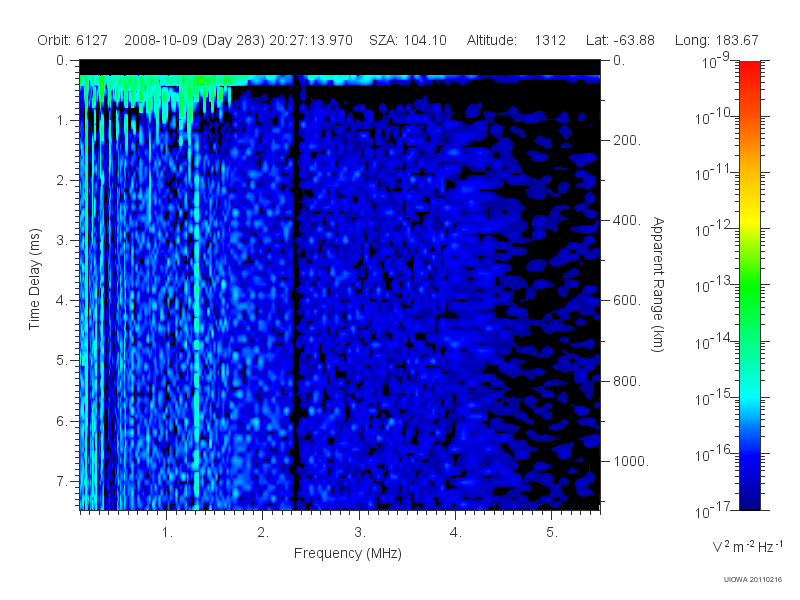Click the Frequency (MHz) axis title
The image size is (800, 600).
[348, 554]
